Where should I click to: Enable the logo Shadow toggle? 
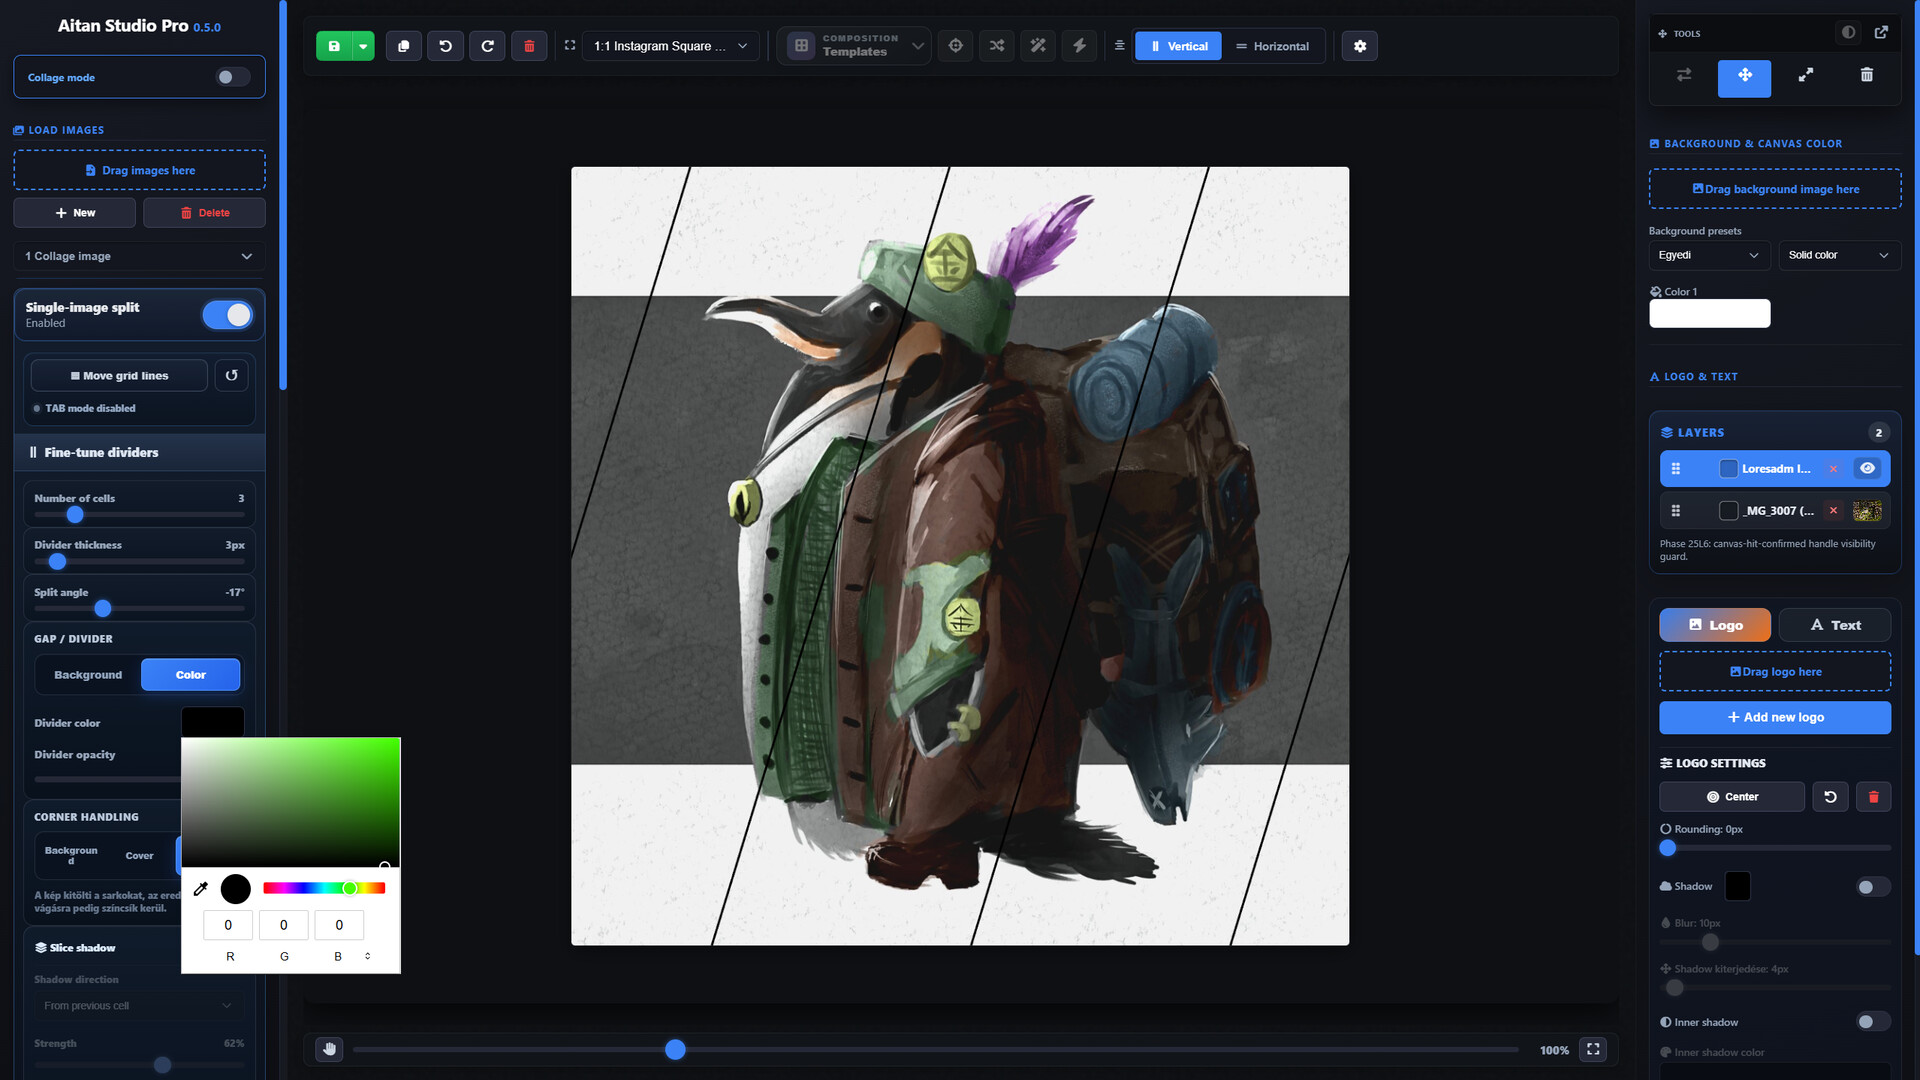click(x=1872, y=887)
